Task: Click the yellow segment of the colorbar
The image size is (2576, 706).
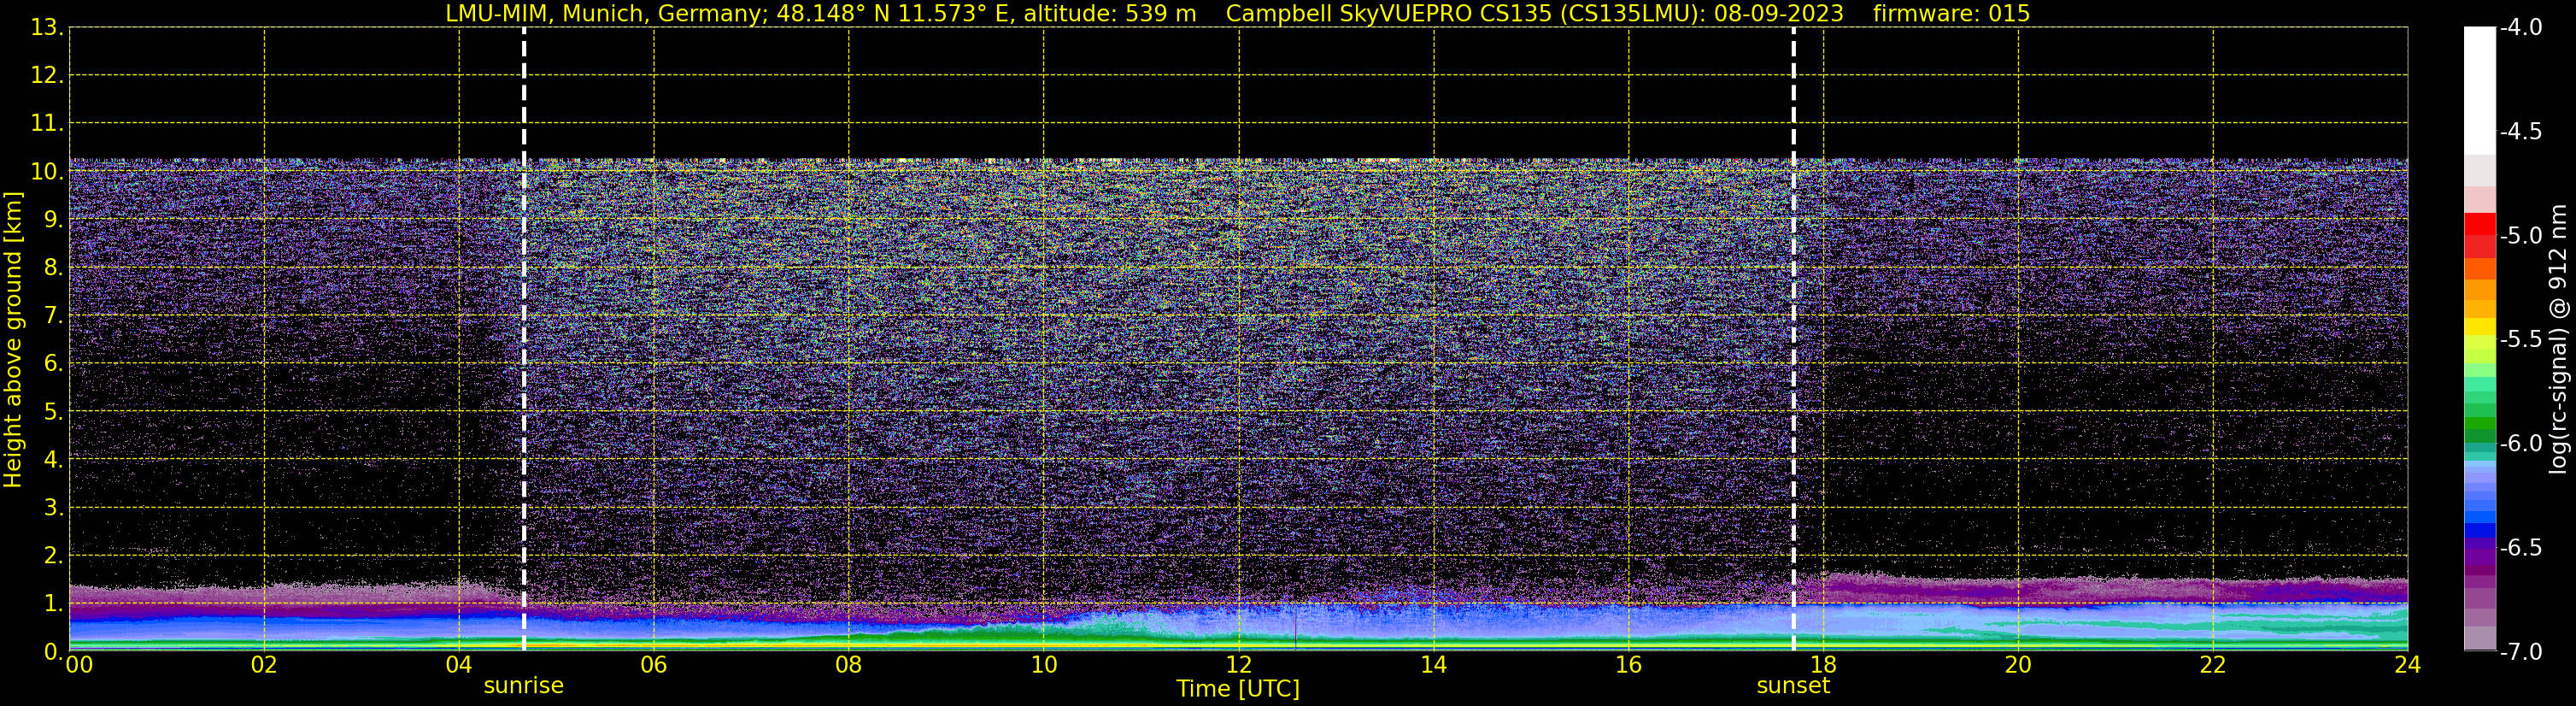Action: [x=2480, y=327]
